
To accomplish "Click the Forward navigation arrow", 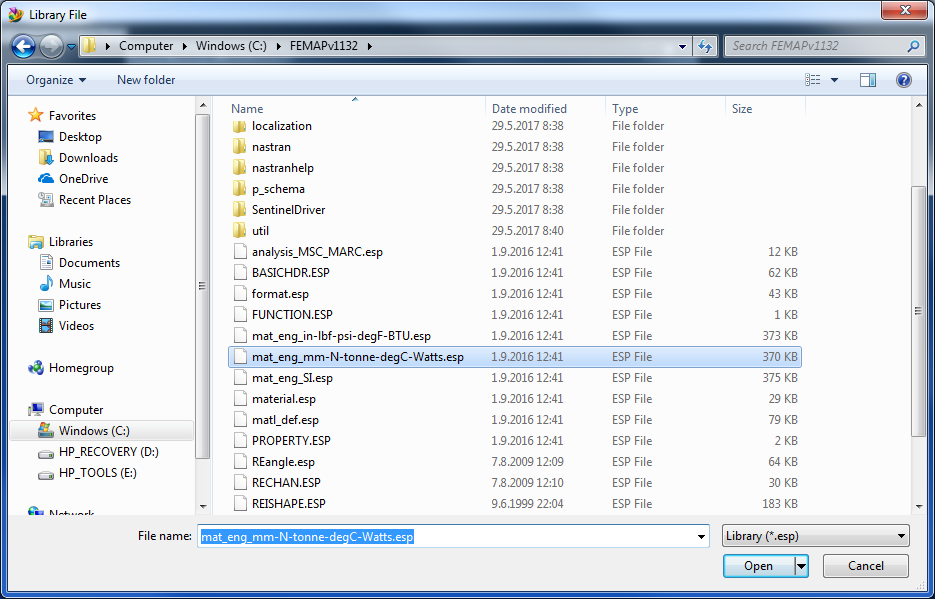I will click(x=51, y=46).
